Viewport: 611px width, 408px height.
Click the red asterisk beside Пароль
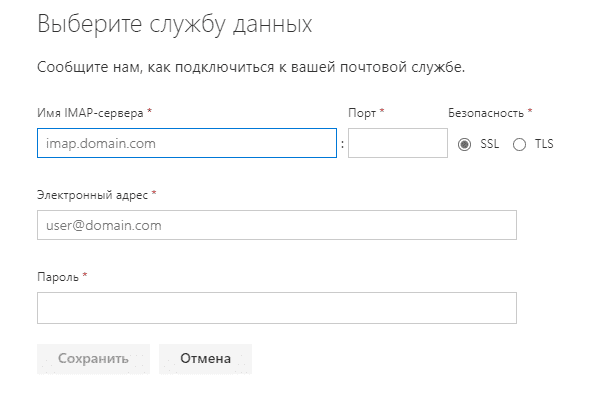[85, 275]
